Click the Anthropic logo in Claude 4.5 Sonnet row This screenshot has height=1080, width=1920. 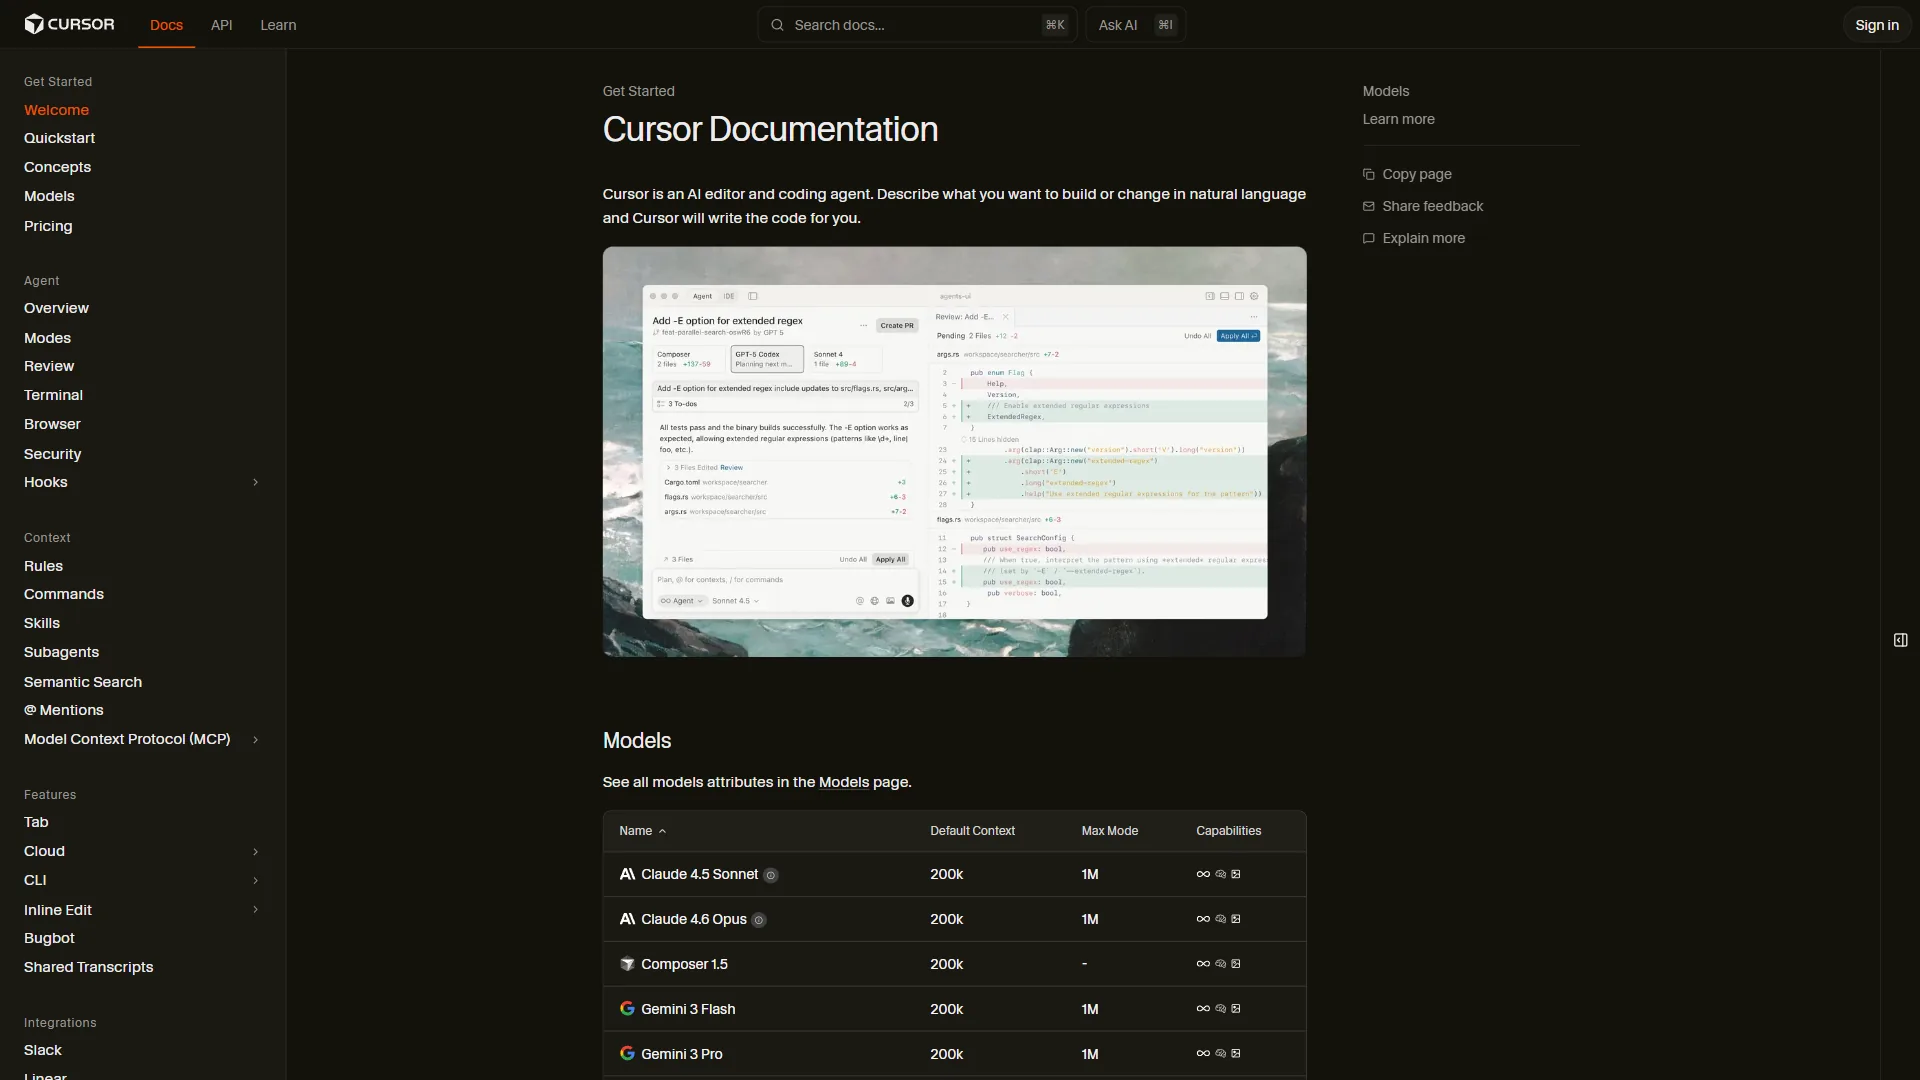(627, 874)
